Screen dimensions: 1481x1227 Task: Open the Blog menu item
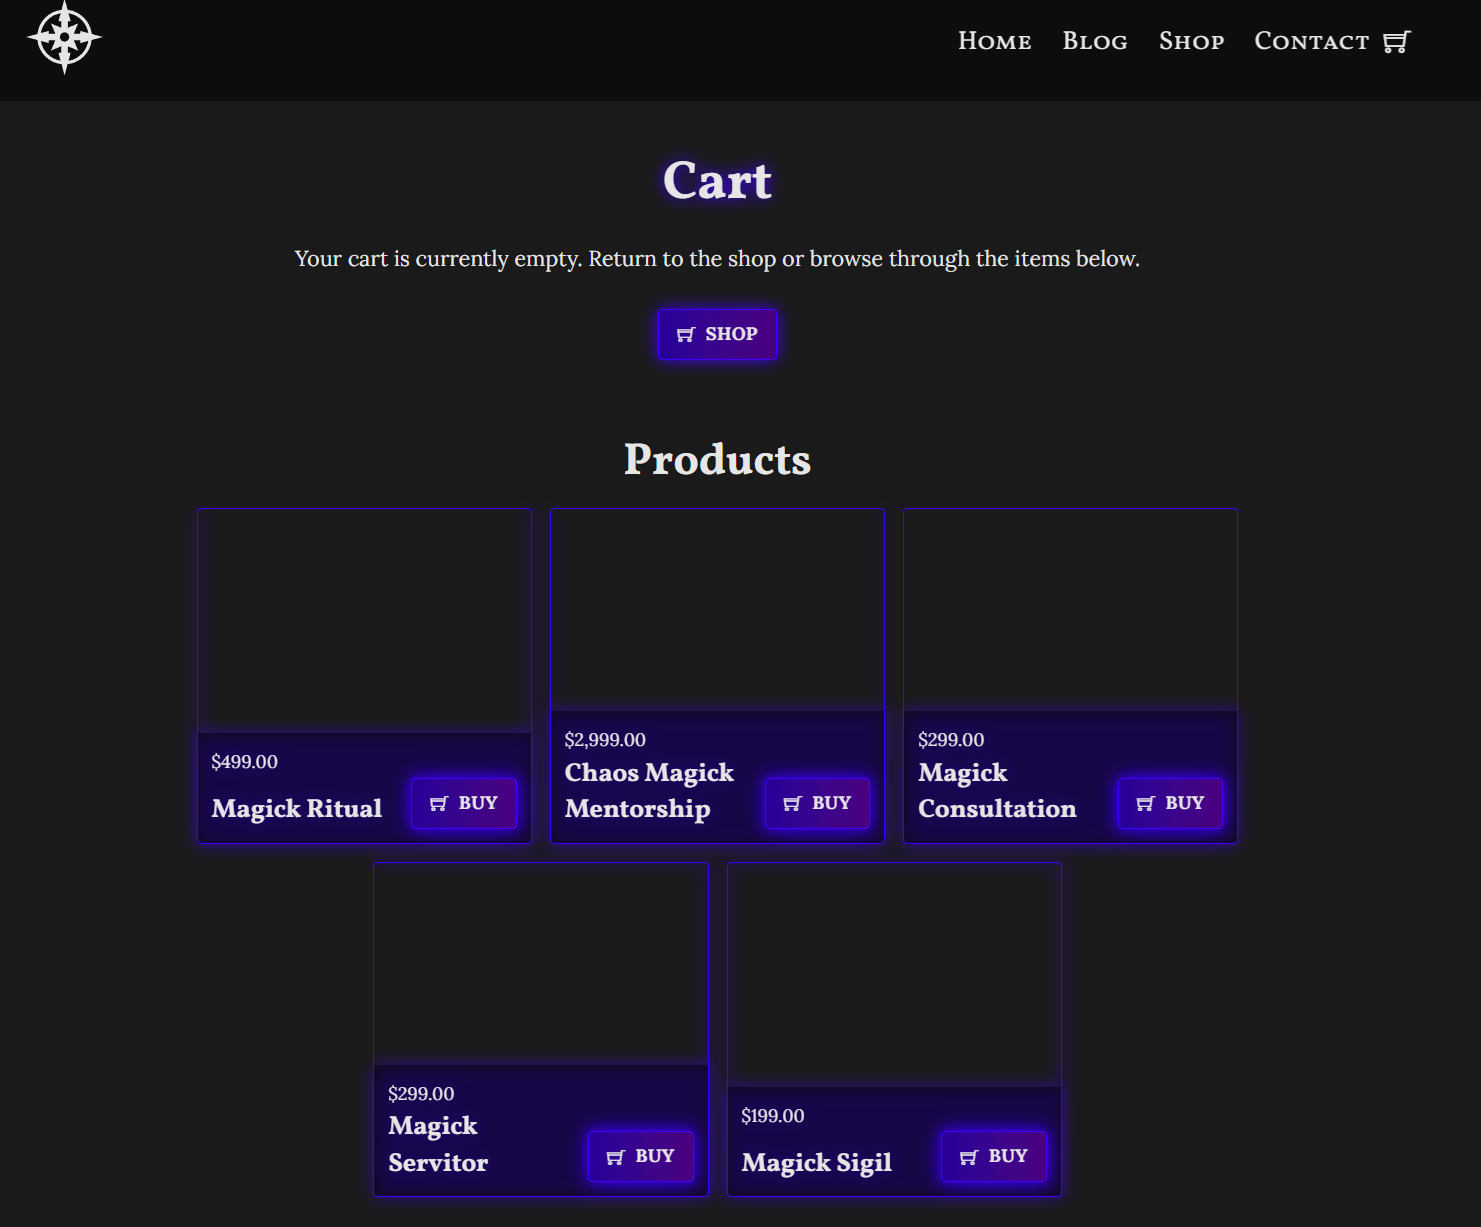(1095, 41)
